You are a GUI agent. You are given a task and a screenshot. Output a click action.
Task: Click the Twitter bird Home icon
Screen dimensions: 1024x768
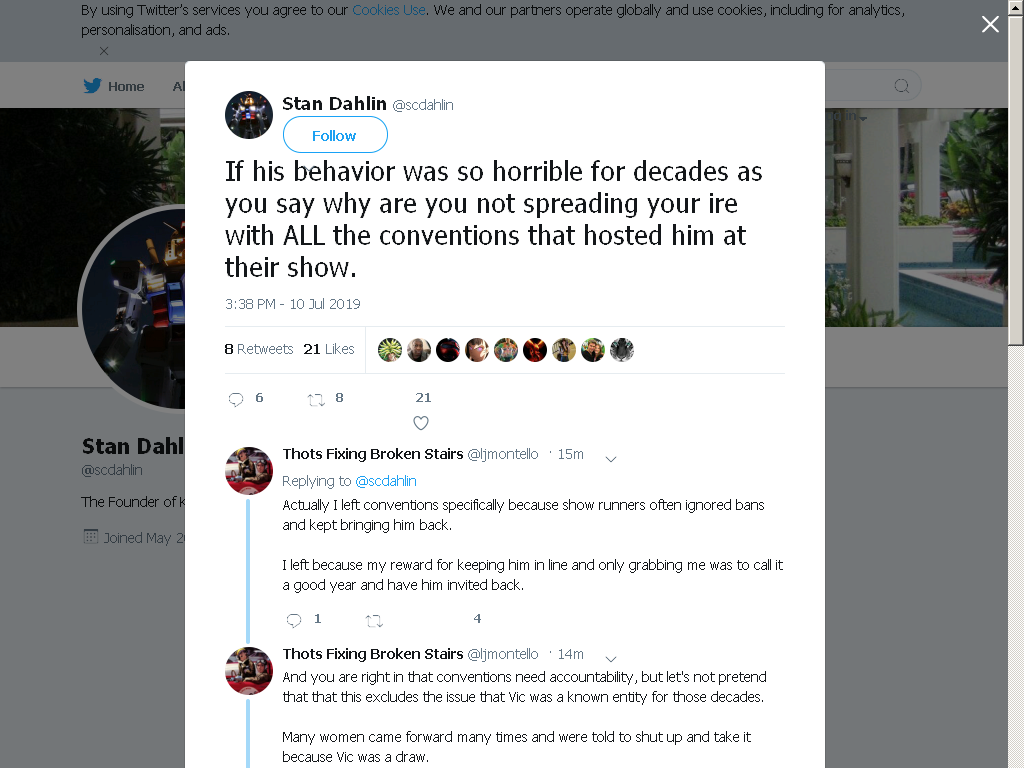93,86
